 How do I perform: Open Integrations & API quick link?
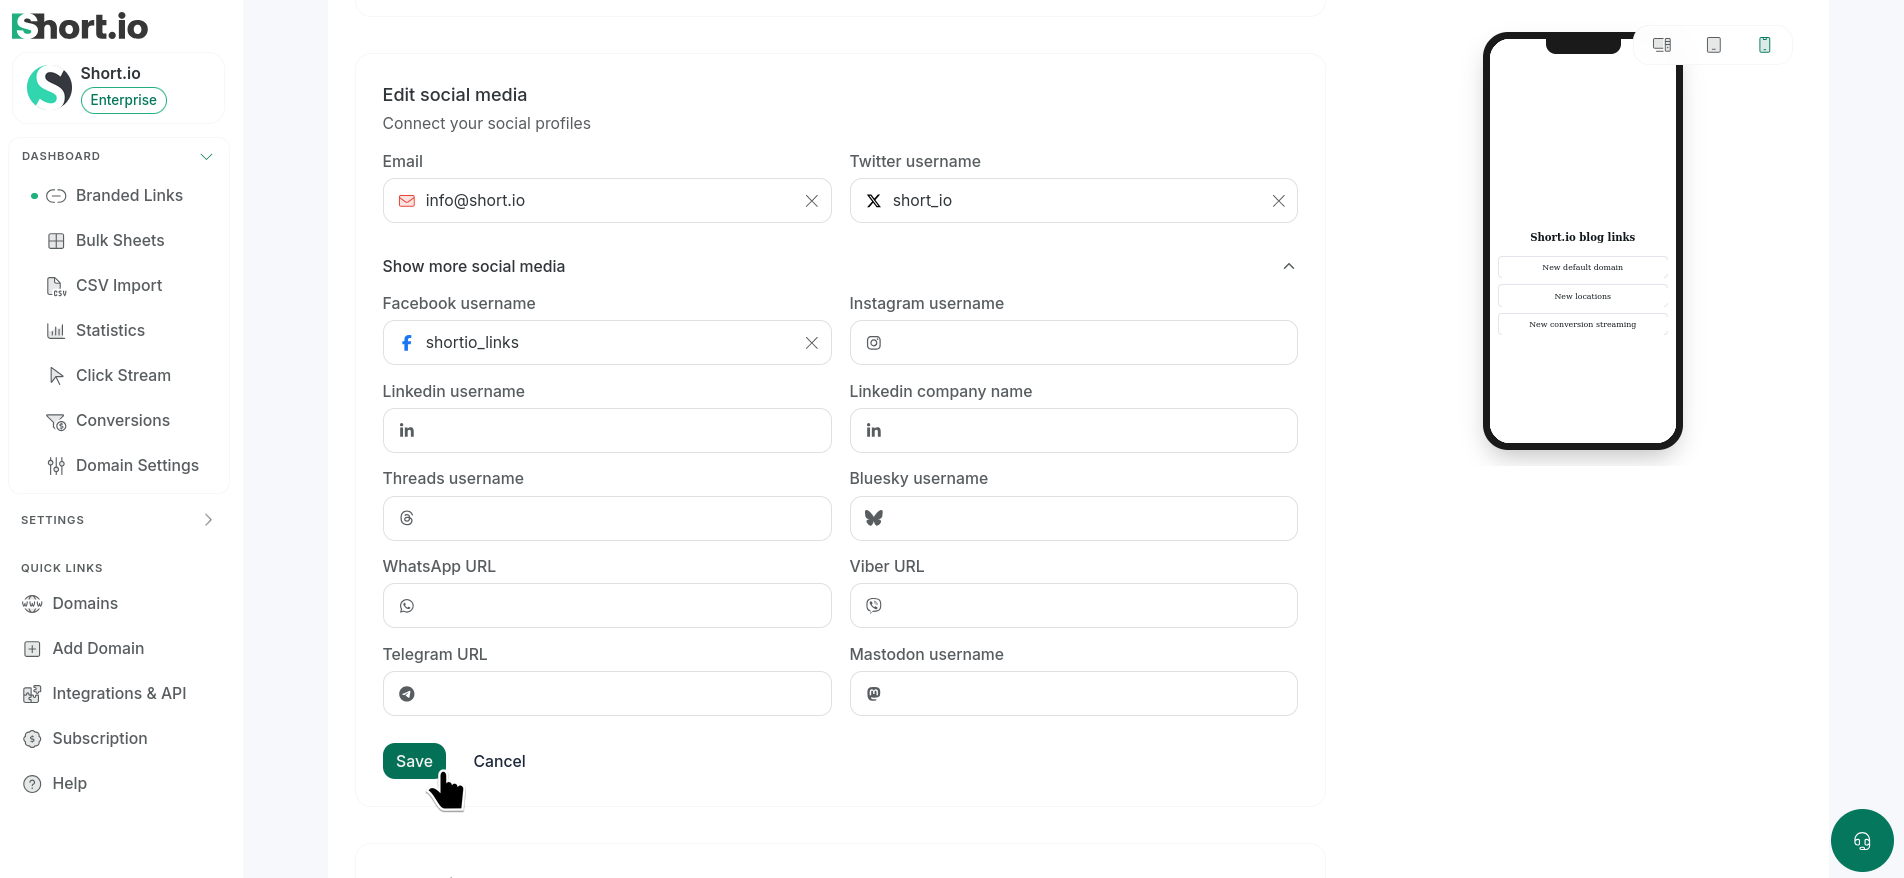(x=119, y=693)
